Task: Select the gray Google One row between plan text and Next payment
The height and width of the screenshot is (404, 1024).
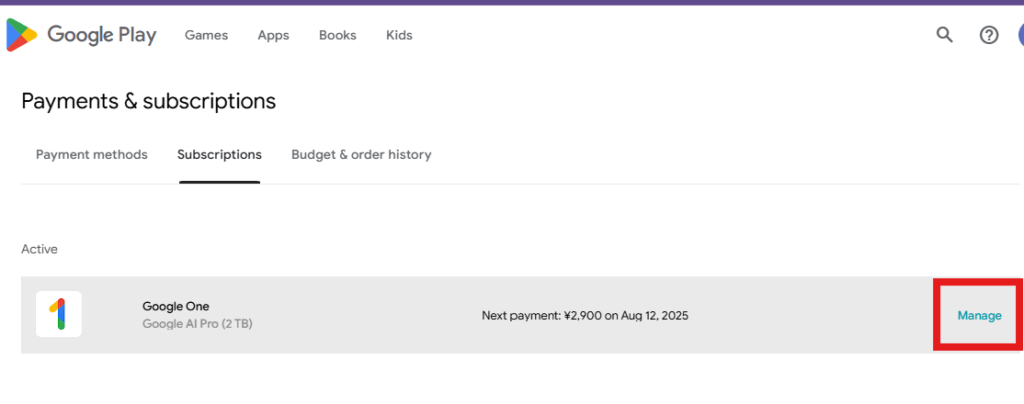Action: click(x=366, y=315)
